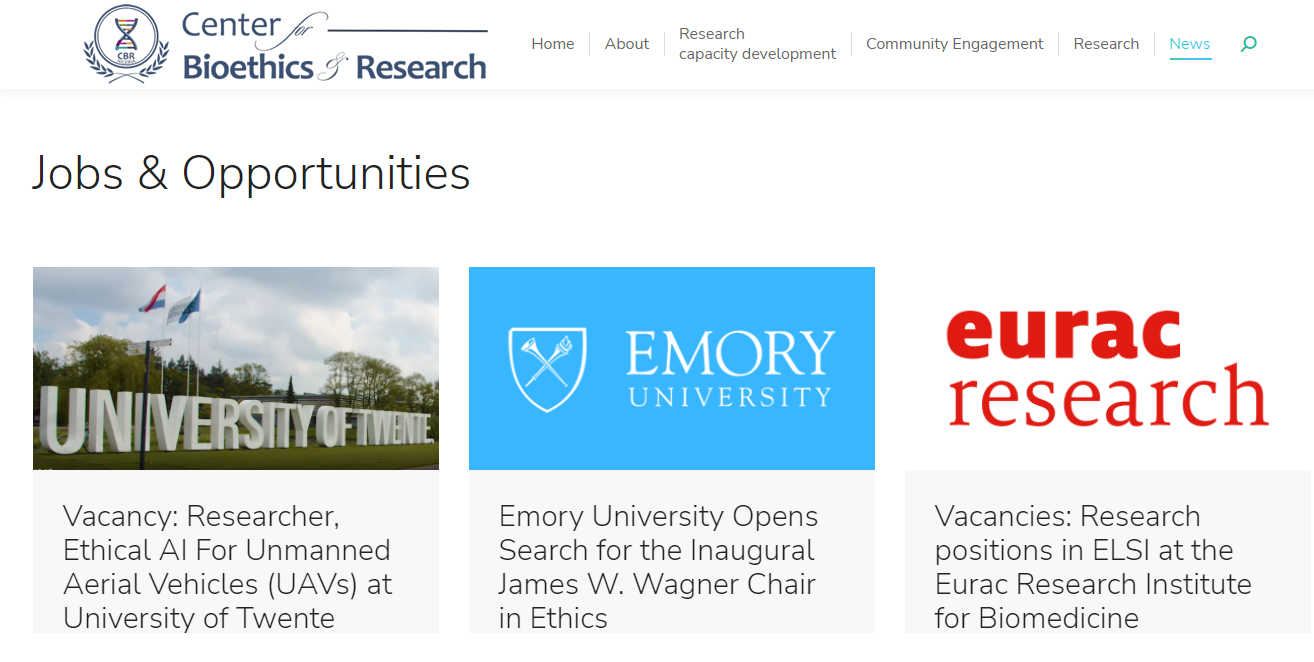The width and height of the screenshot is (1314, 662).
Task: Open the Community Engagement menu
Action: (954, 44)
